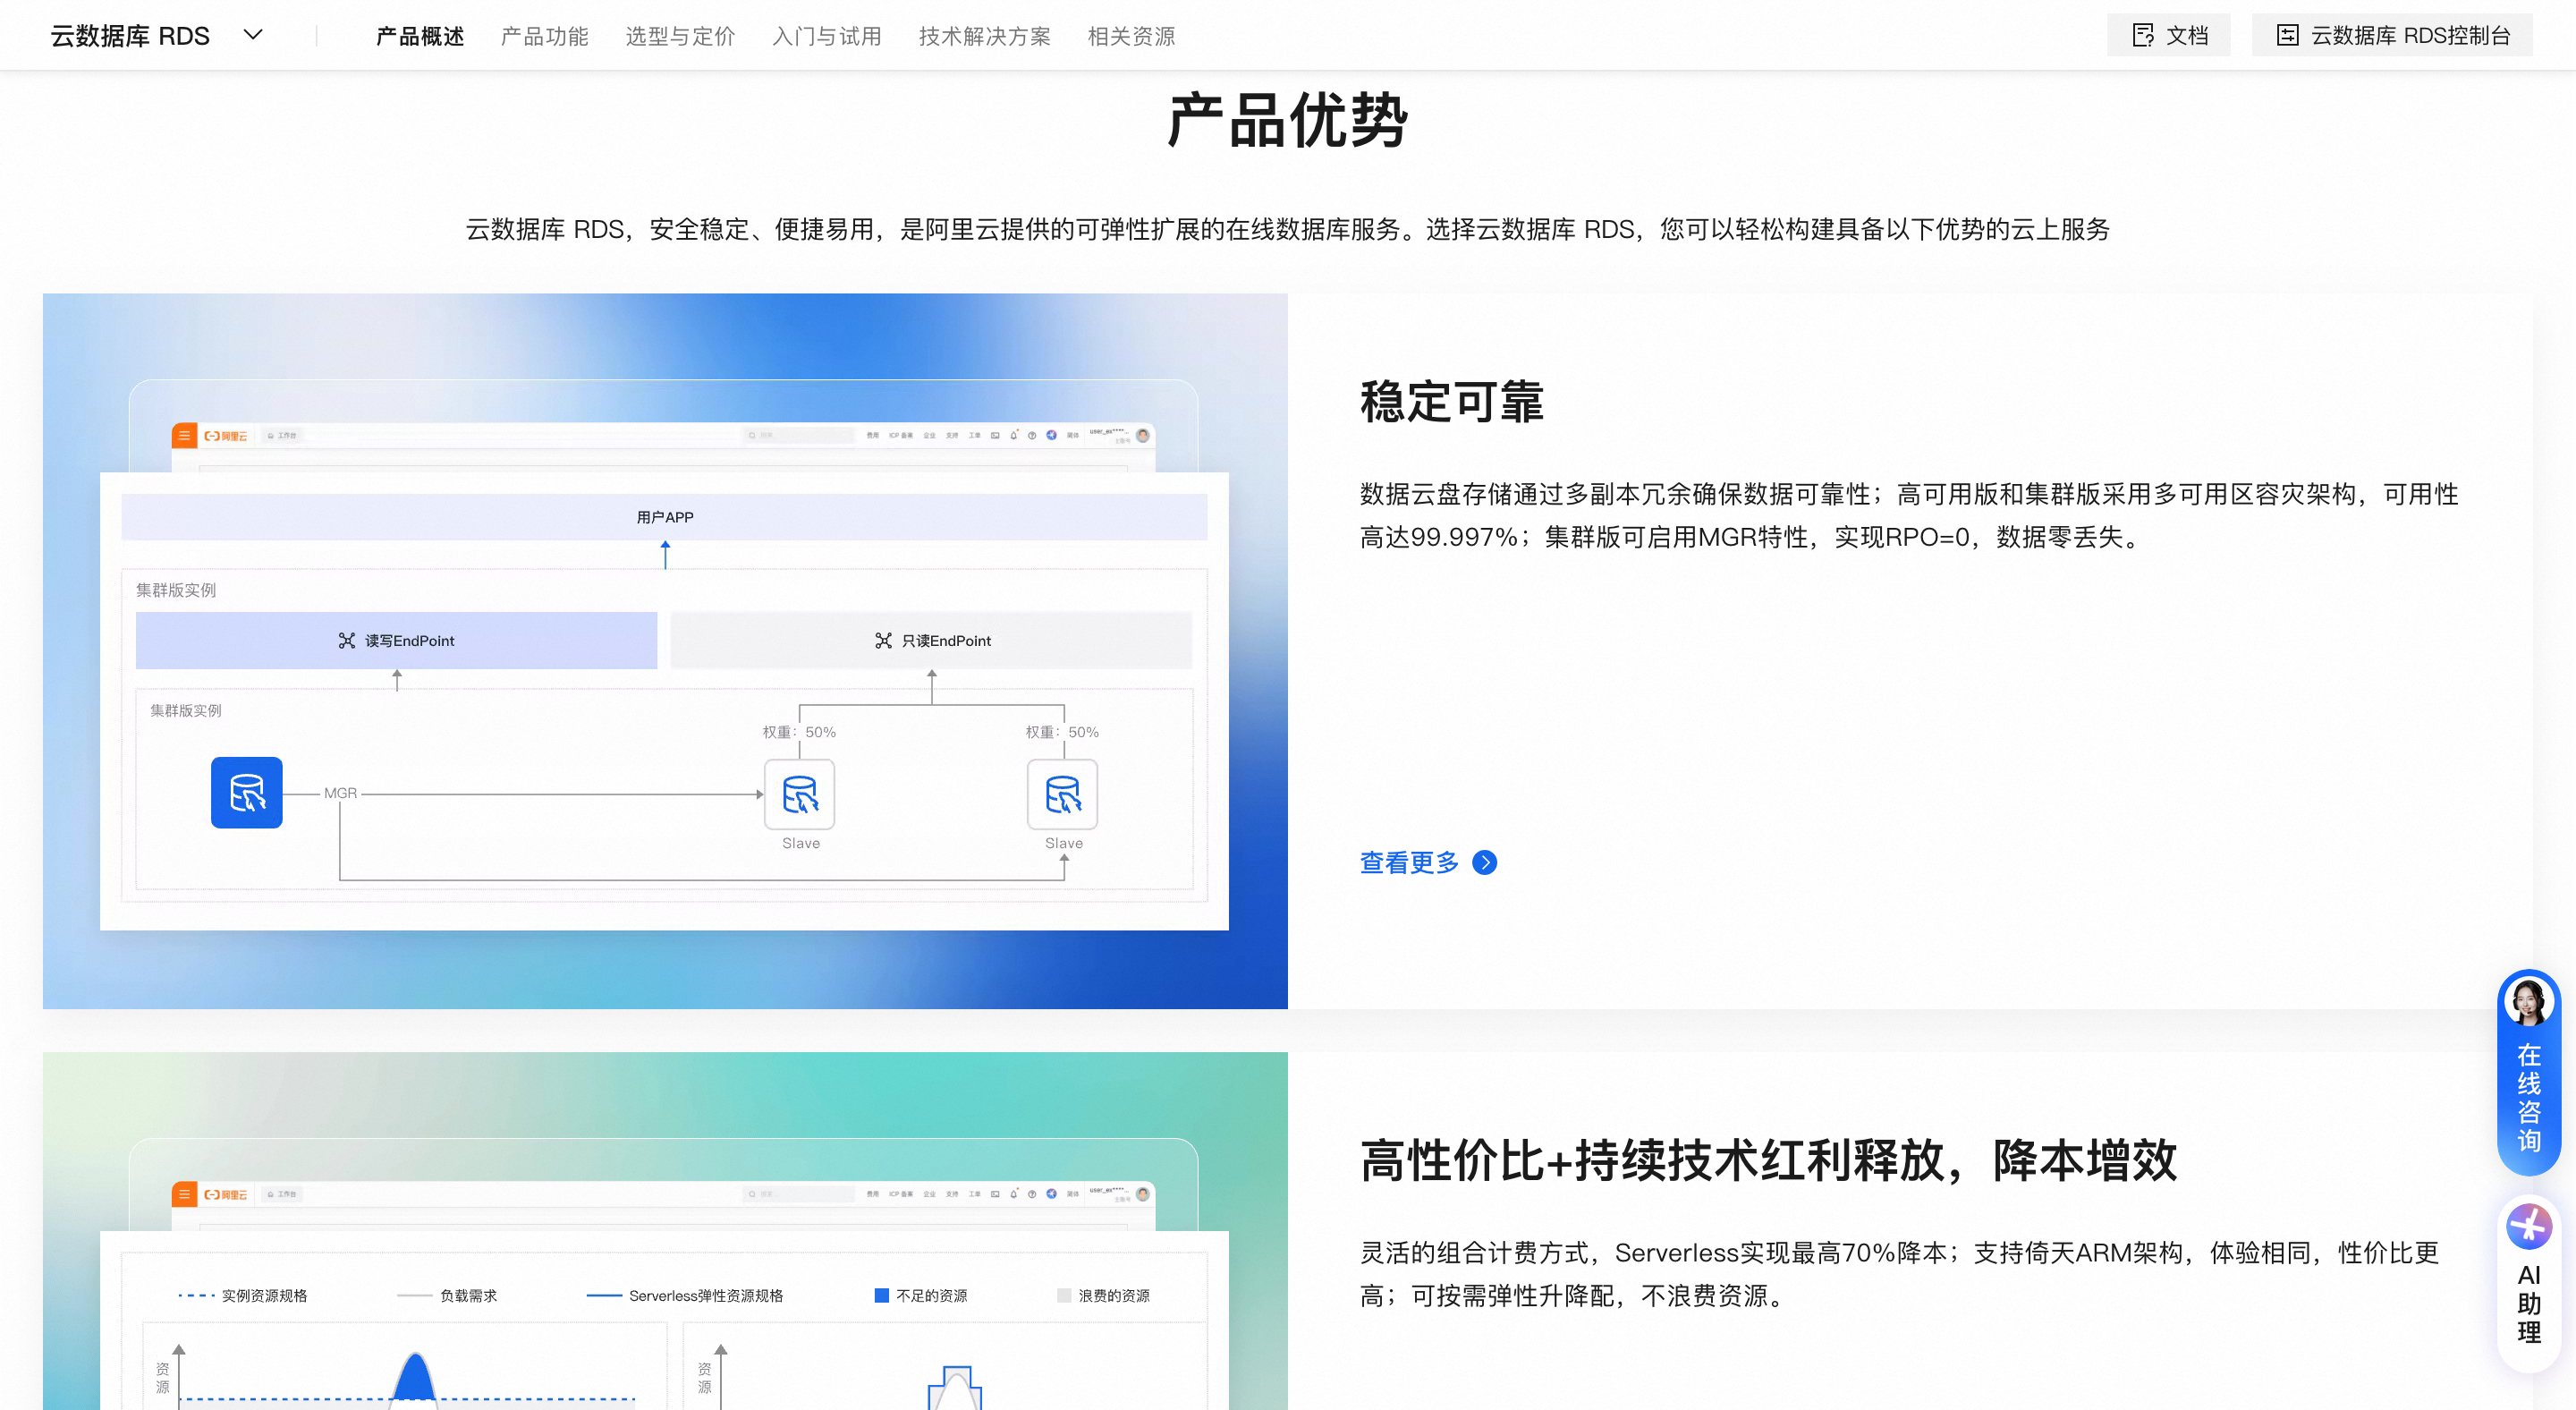The image size is (2576, 1410).
Task: Open the 云数据库 RDS控制台 button
Action: pos(2392,35)
